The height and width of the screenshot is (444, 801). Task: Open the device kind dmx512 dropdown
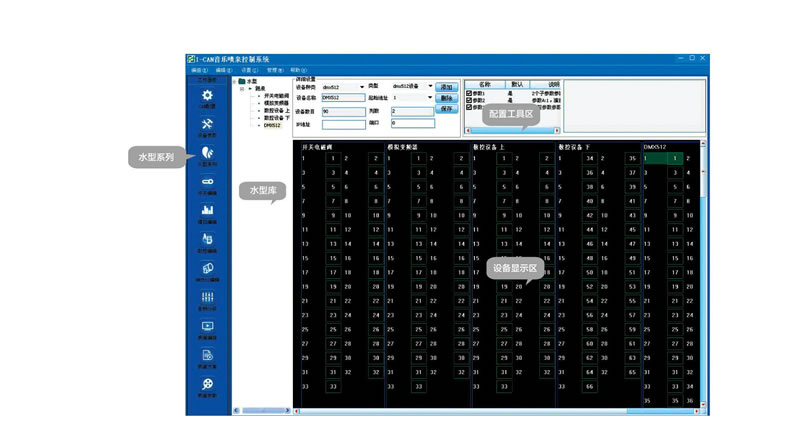coord(361,87)
